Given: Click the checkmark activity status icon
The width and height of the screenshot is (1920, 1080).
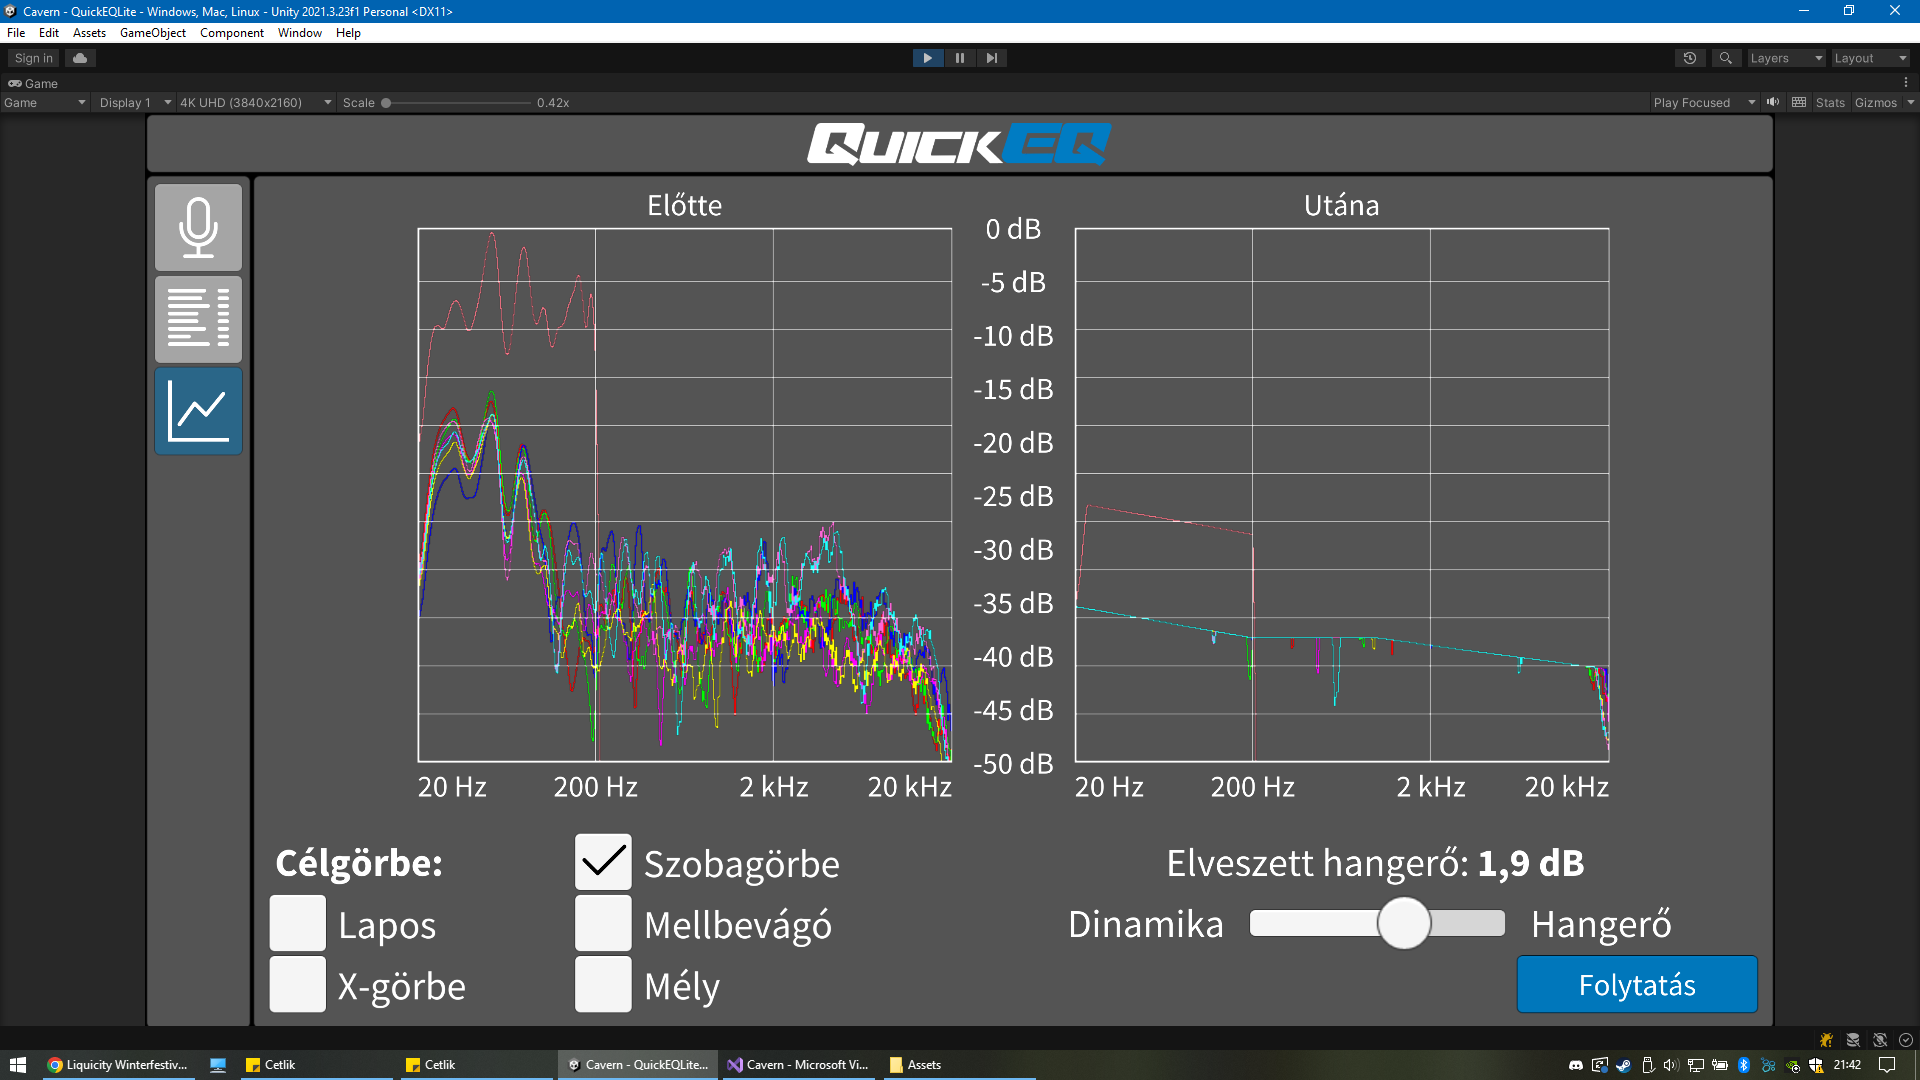Looking at the screenshot, I should coord(1906,1040).
